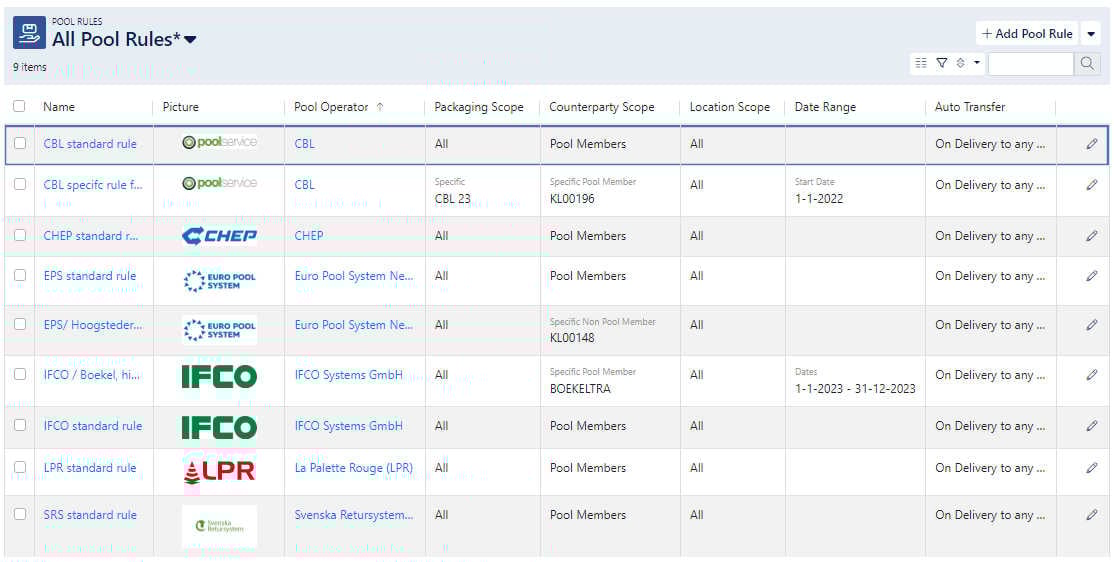
Task: Click the filter funnel icon
Action: point(941,63)
